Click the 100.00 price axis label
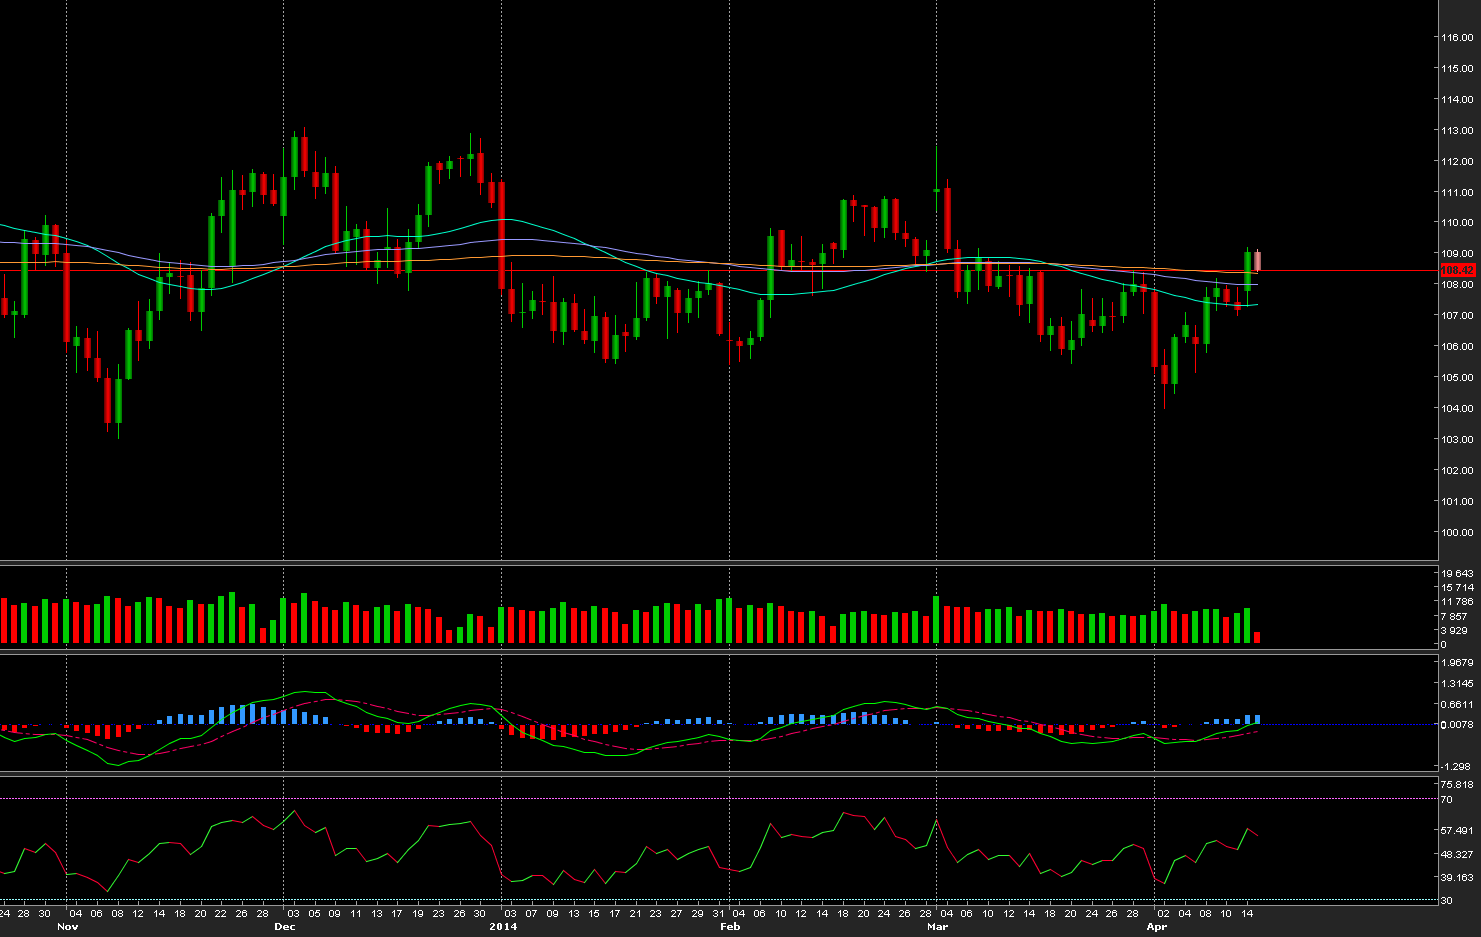The image size is (1481, 937). point(1457,532)
